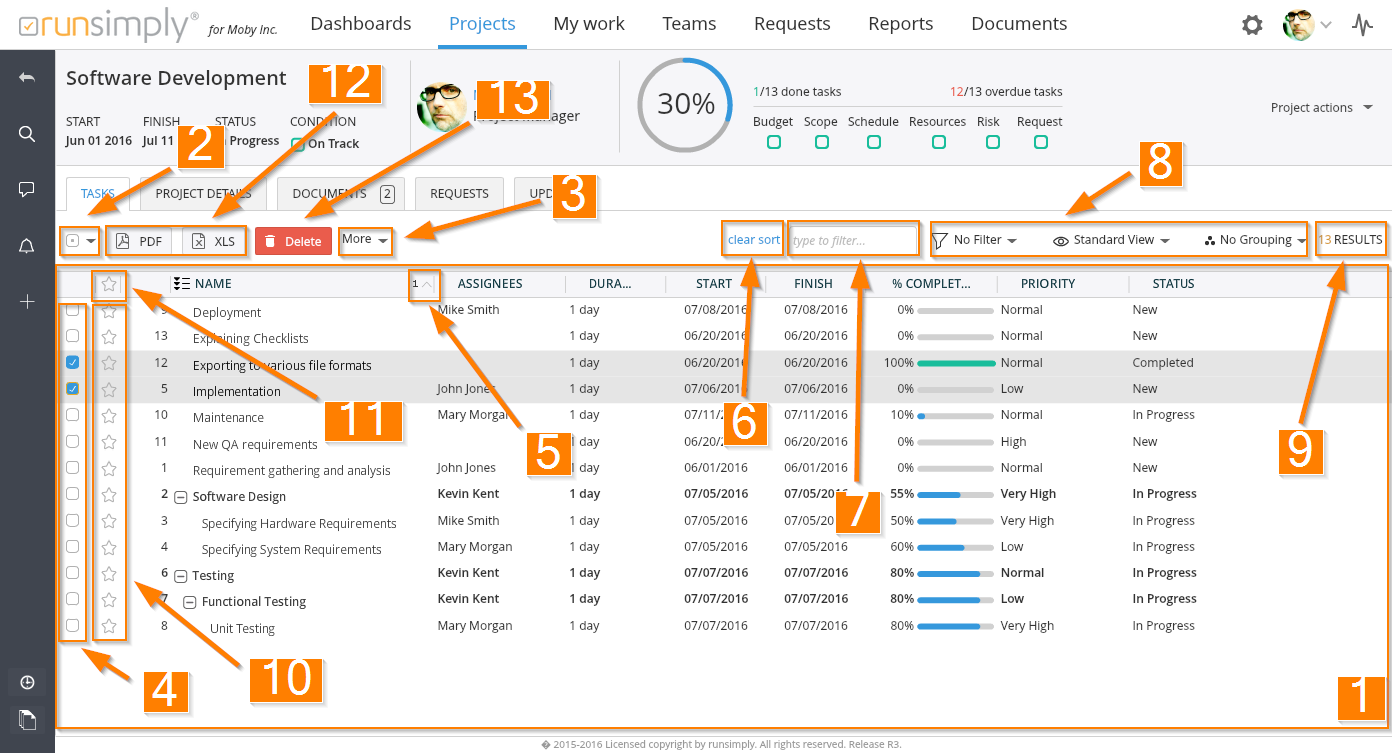Click the search magnifier in sidebar
Image resolution: width=1392 pixels, height=753 pixels.
[27, 134]
